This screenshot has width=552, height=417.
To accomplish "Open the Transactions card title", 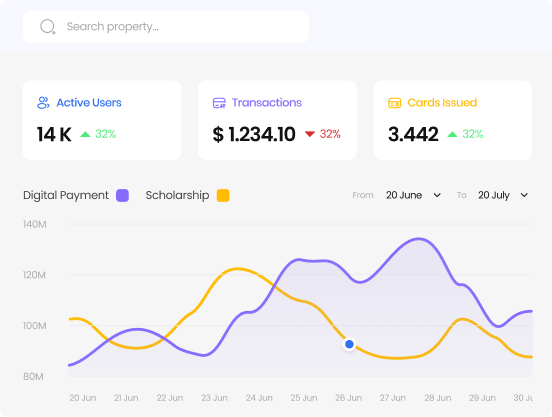I will click(x=267, y=103).
